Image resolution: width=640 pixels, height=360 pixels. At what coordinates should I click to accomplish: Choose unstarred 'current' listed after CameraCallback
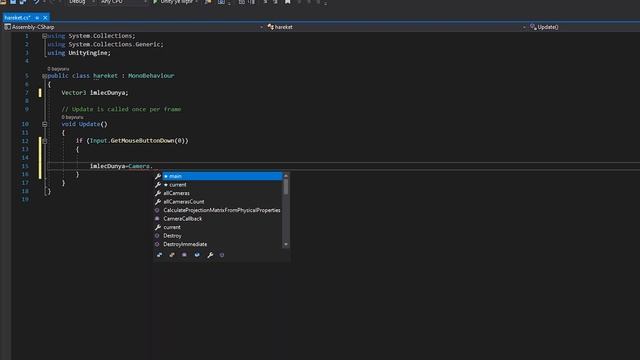(x=218, y=227)
